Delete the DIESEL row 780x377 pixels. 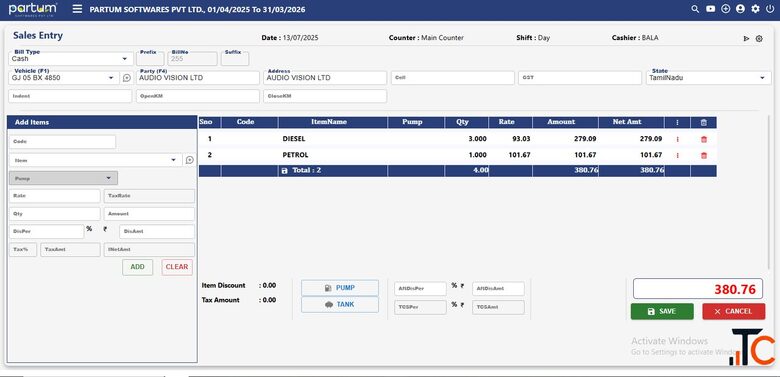tap(703, 139)
